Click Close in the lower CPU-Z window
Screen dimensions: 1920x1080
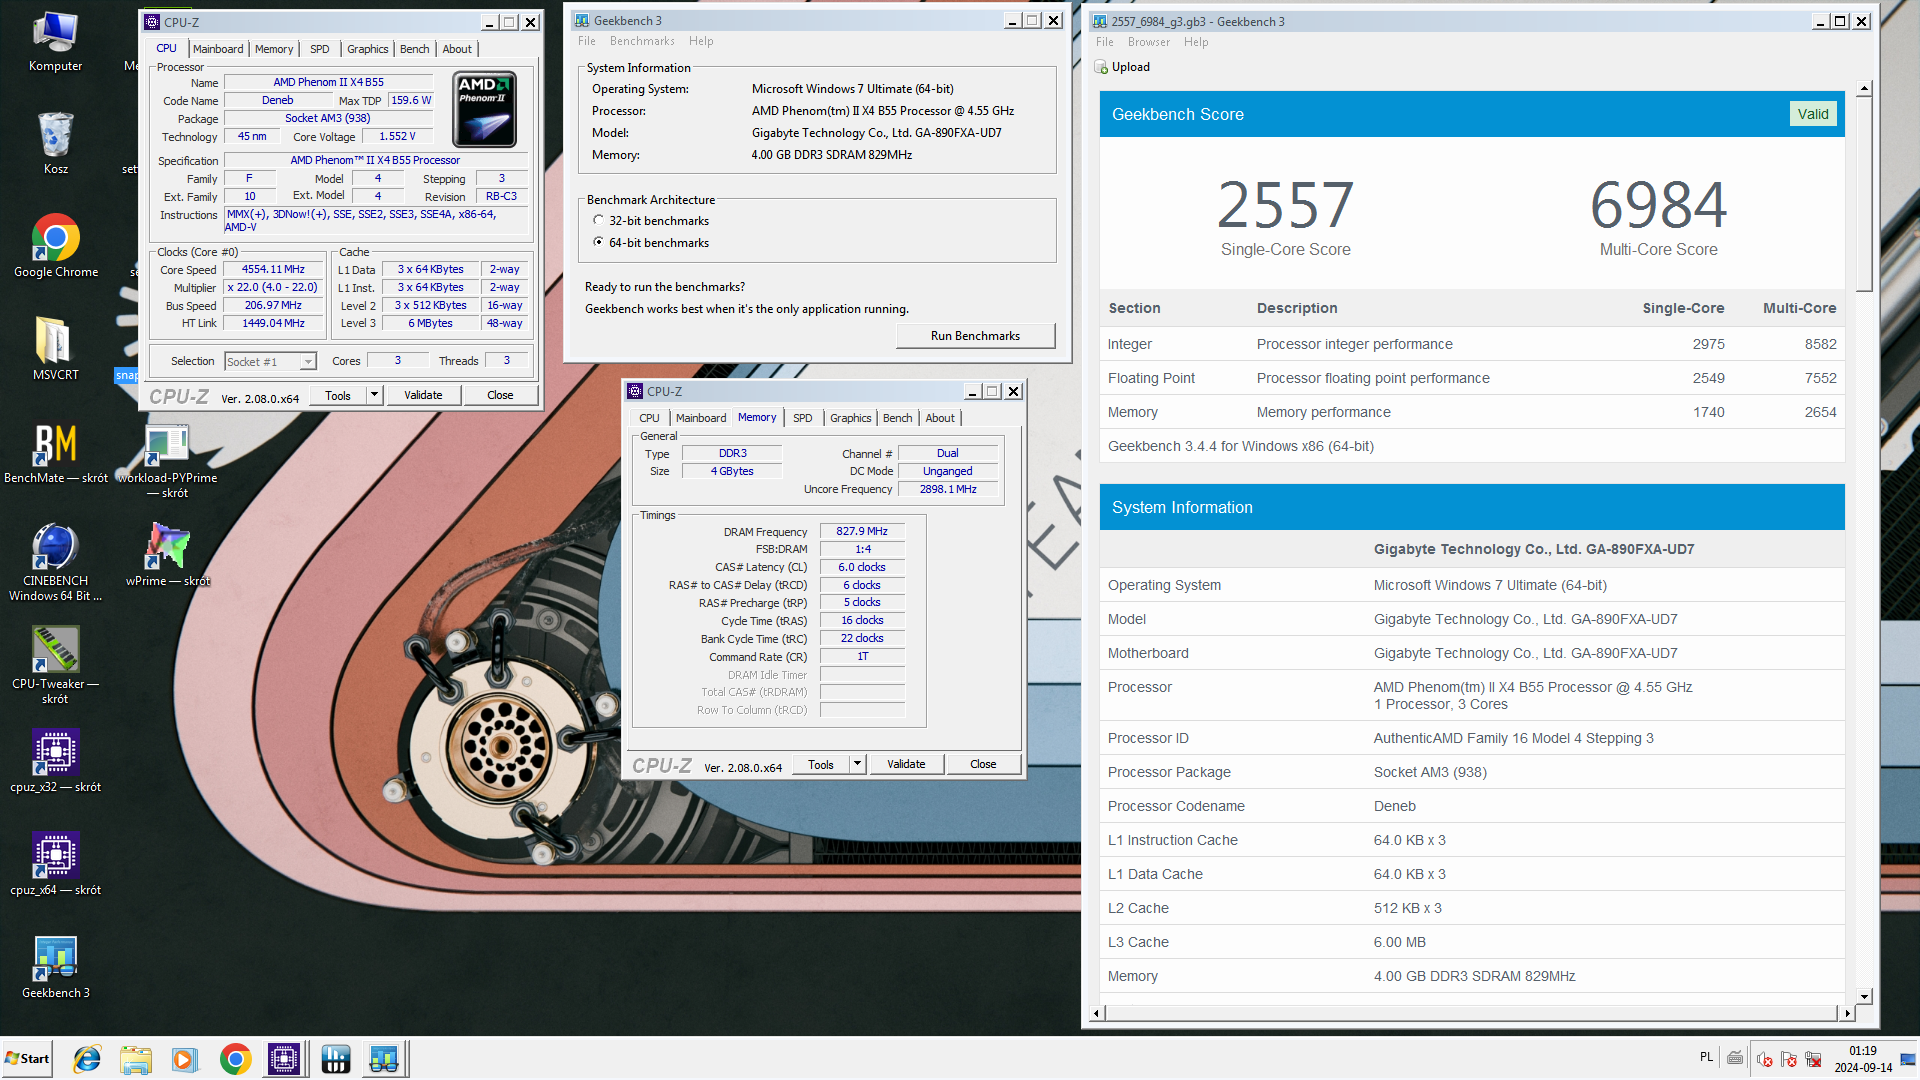point(983,764)
